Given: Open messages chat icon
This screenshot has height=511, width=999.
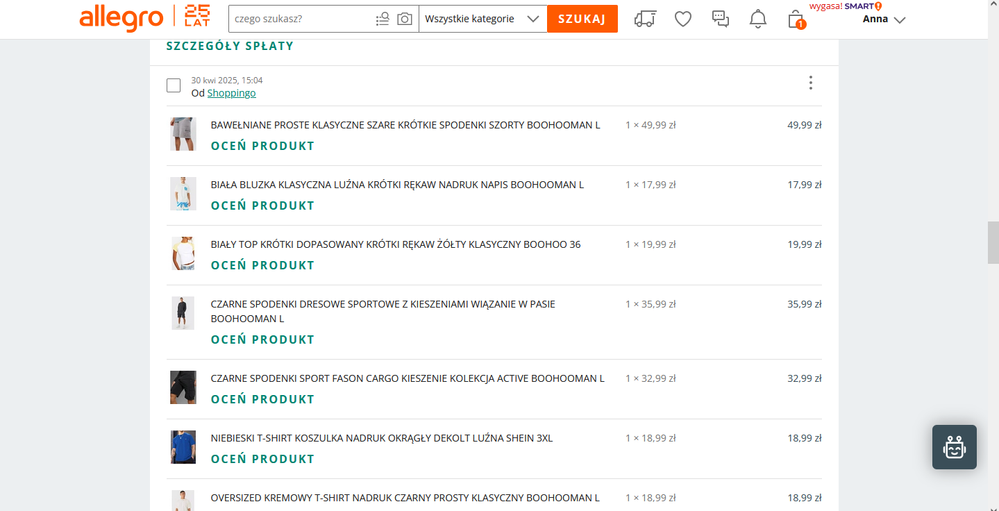Looking at the screenshot, I should tap(720, 19).
